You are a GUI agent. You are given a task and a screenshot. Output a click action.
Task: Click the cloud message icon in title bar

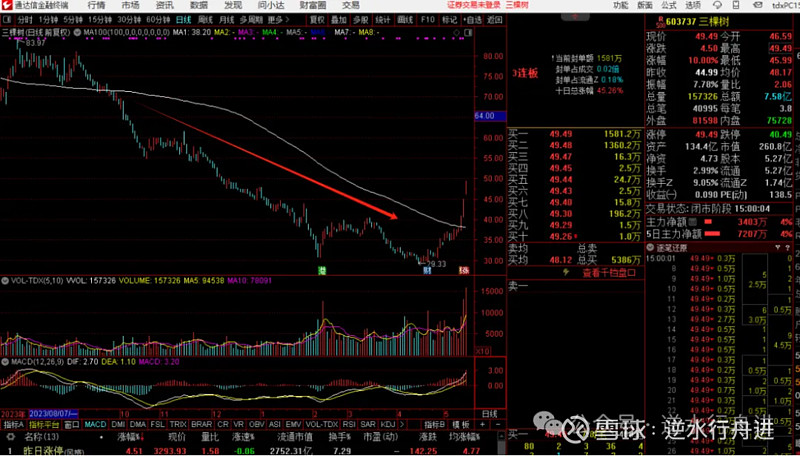click(717, 6)
